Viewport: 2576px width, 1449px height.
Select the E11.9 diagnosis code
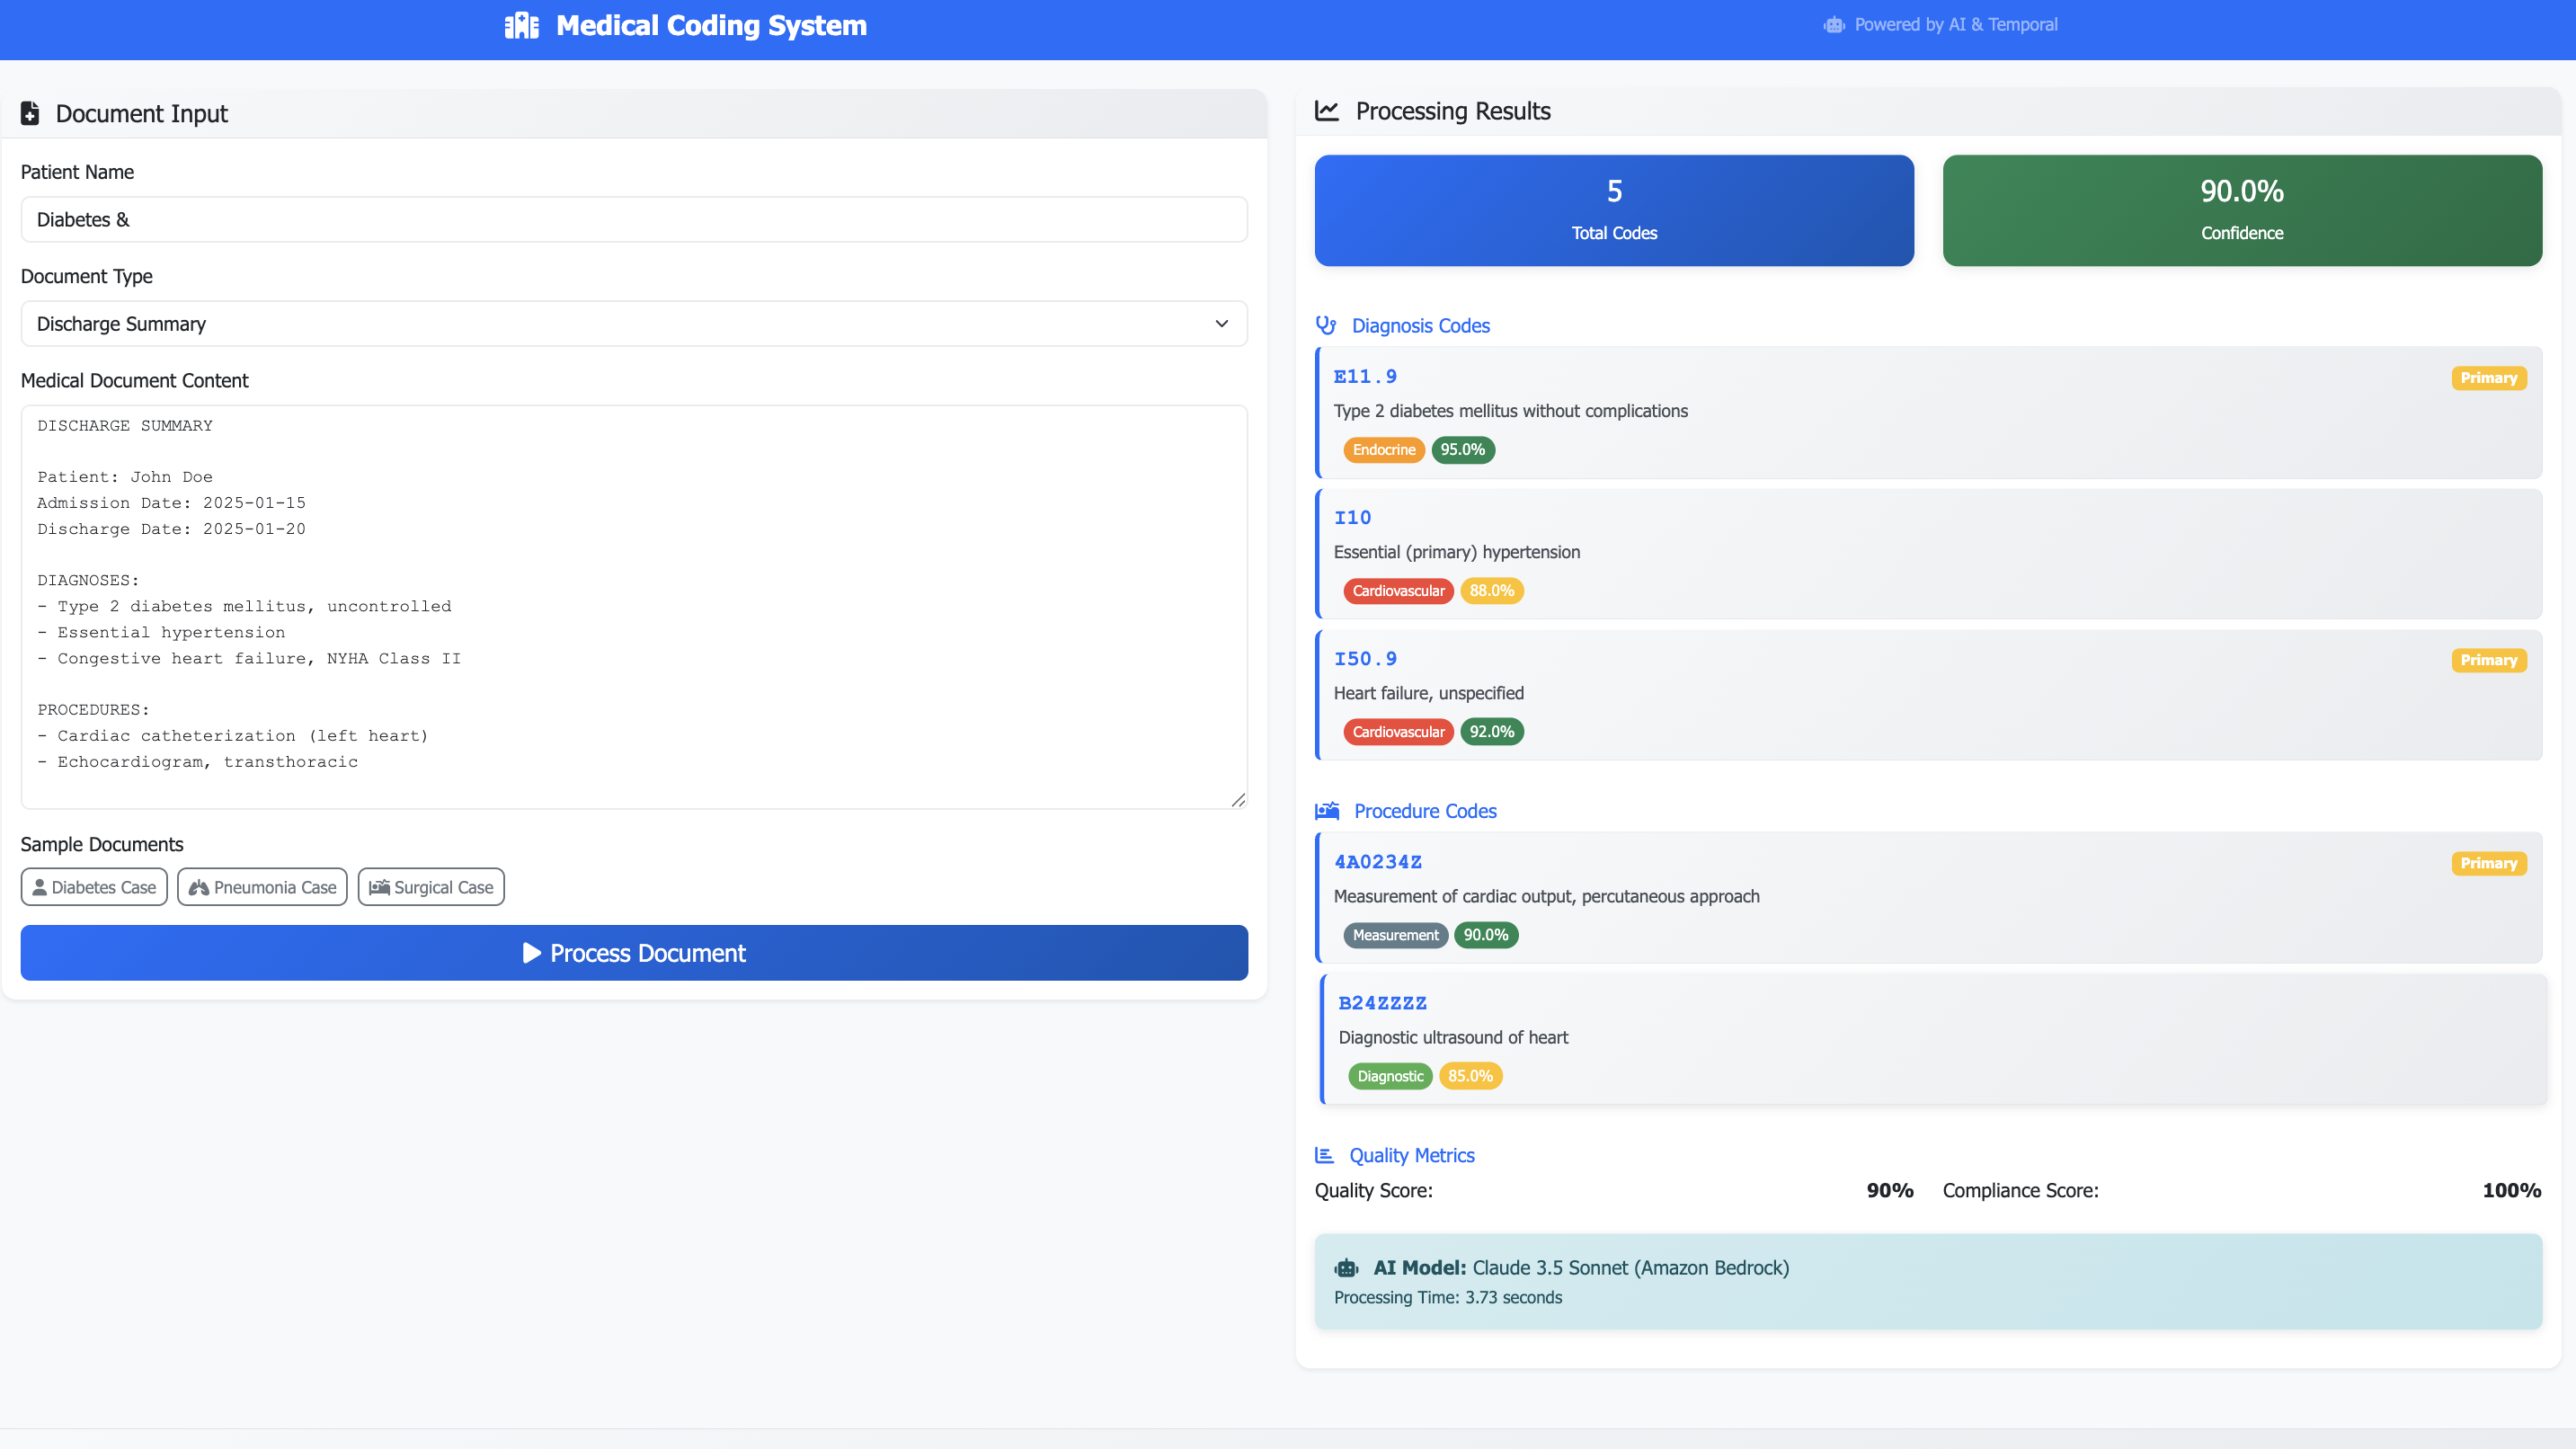tap(1365, 377)
